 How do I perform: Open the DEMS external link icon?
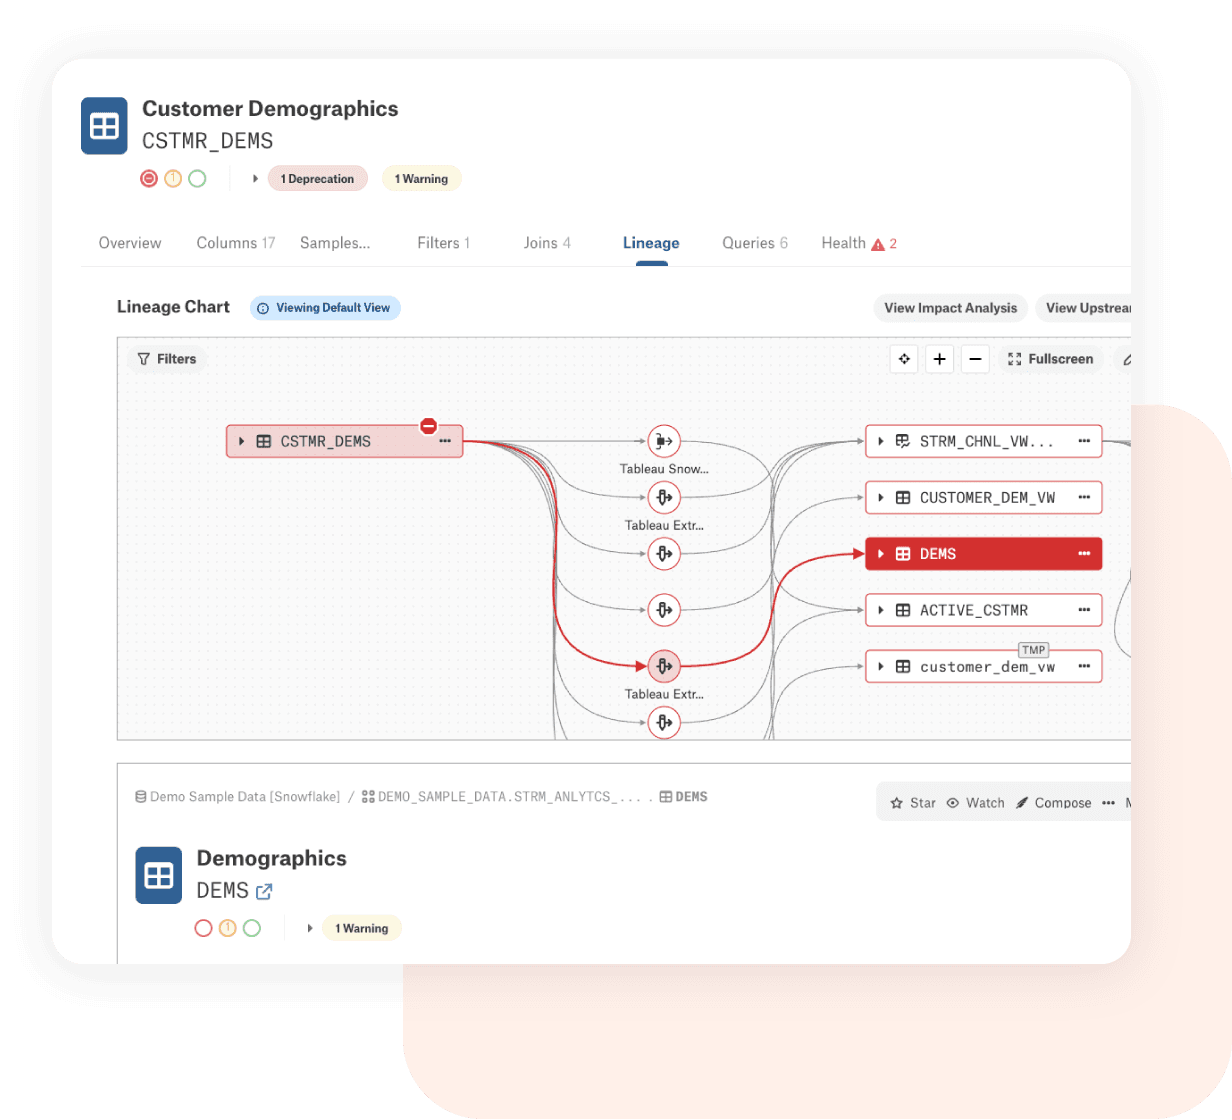(x=264, y=891)
